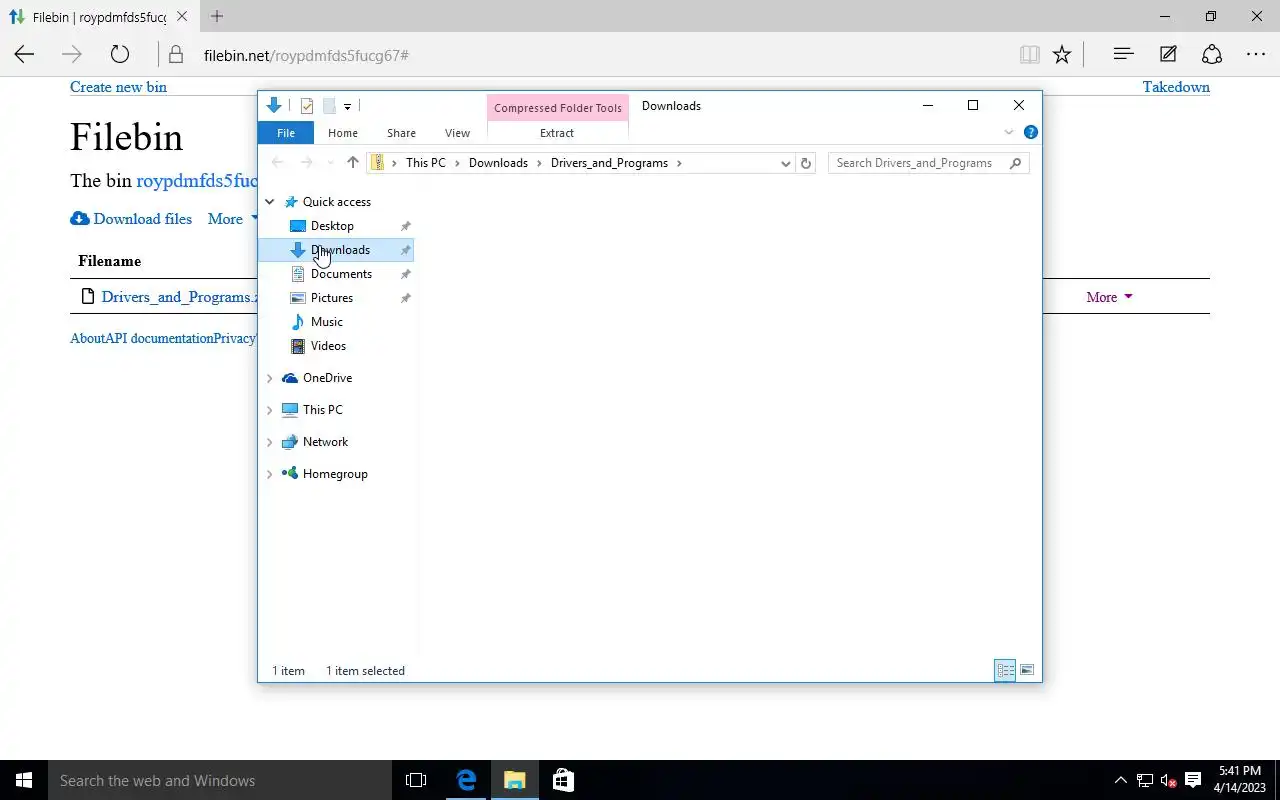Open the Windows Start button
Screen dimensions: 1280x800
pyautogui.click(x=24, y=780)
